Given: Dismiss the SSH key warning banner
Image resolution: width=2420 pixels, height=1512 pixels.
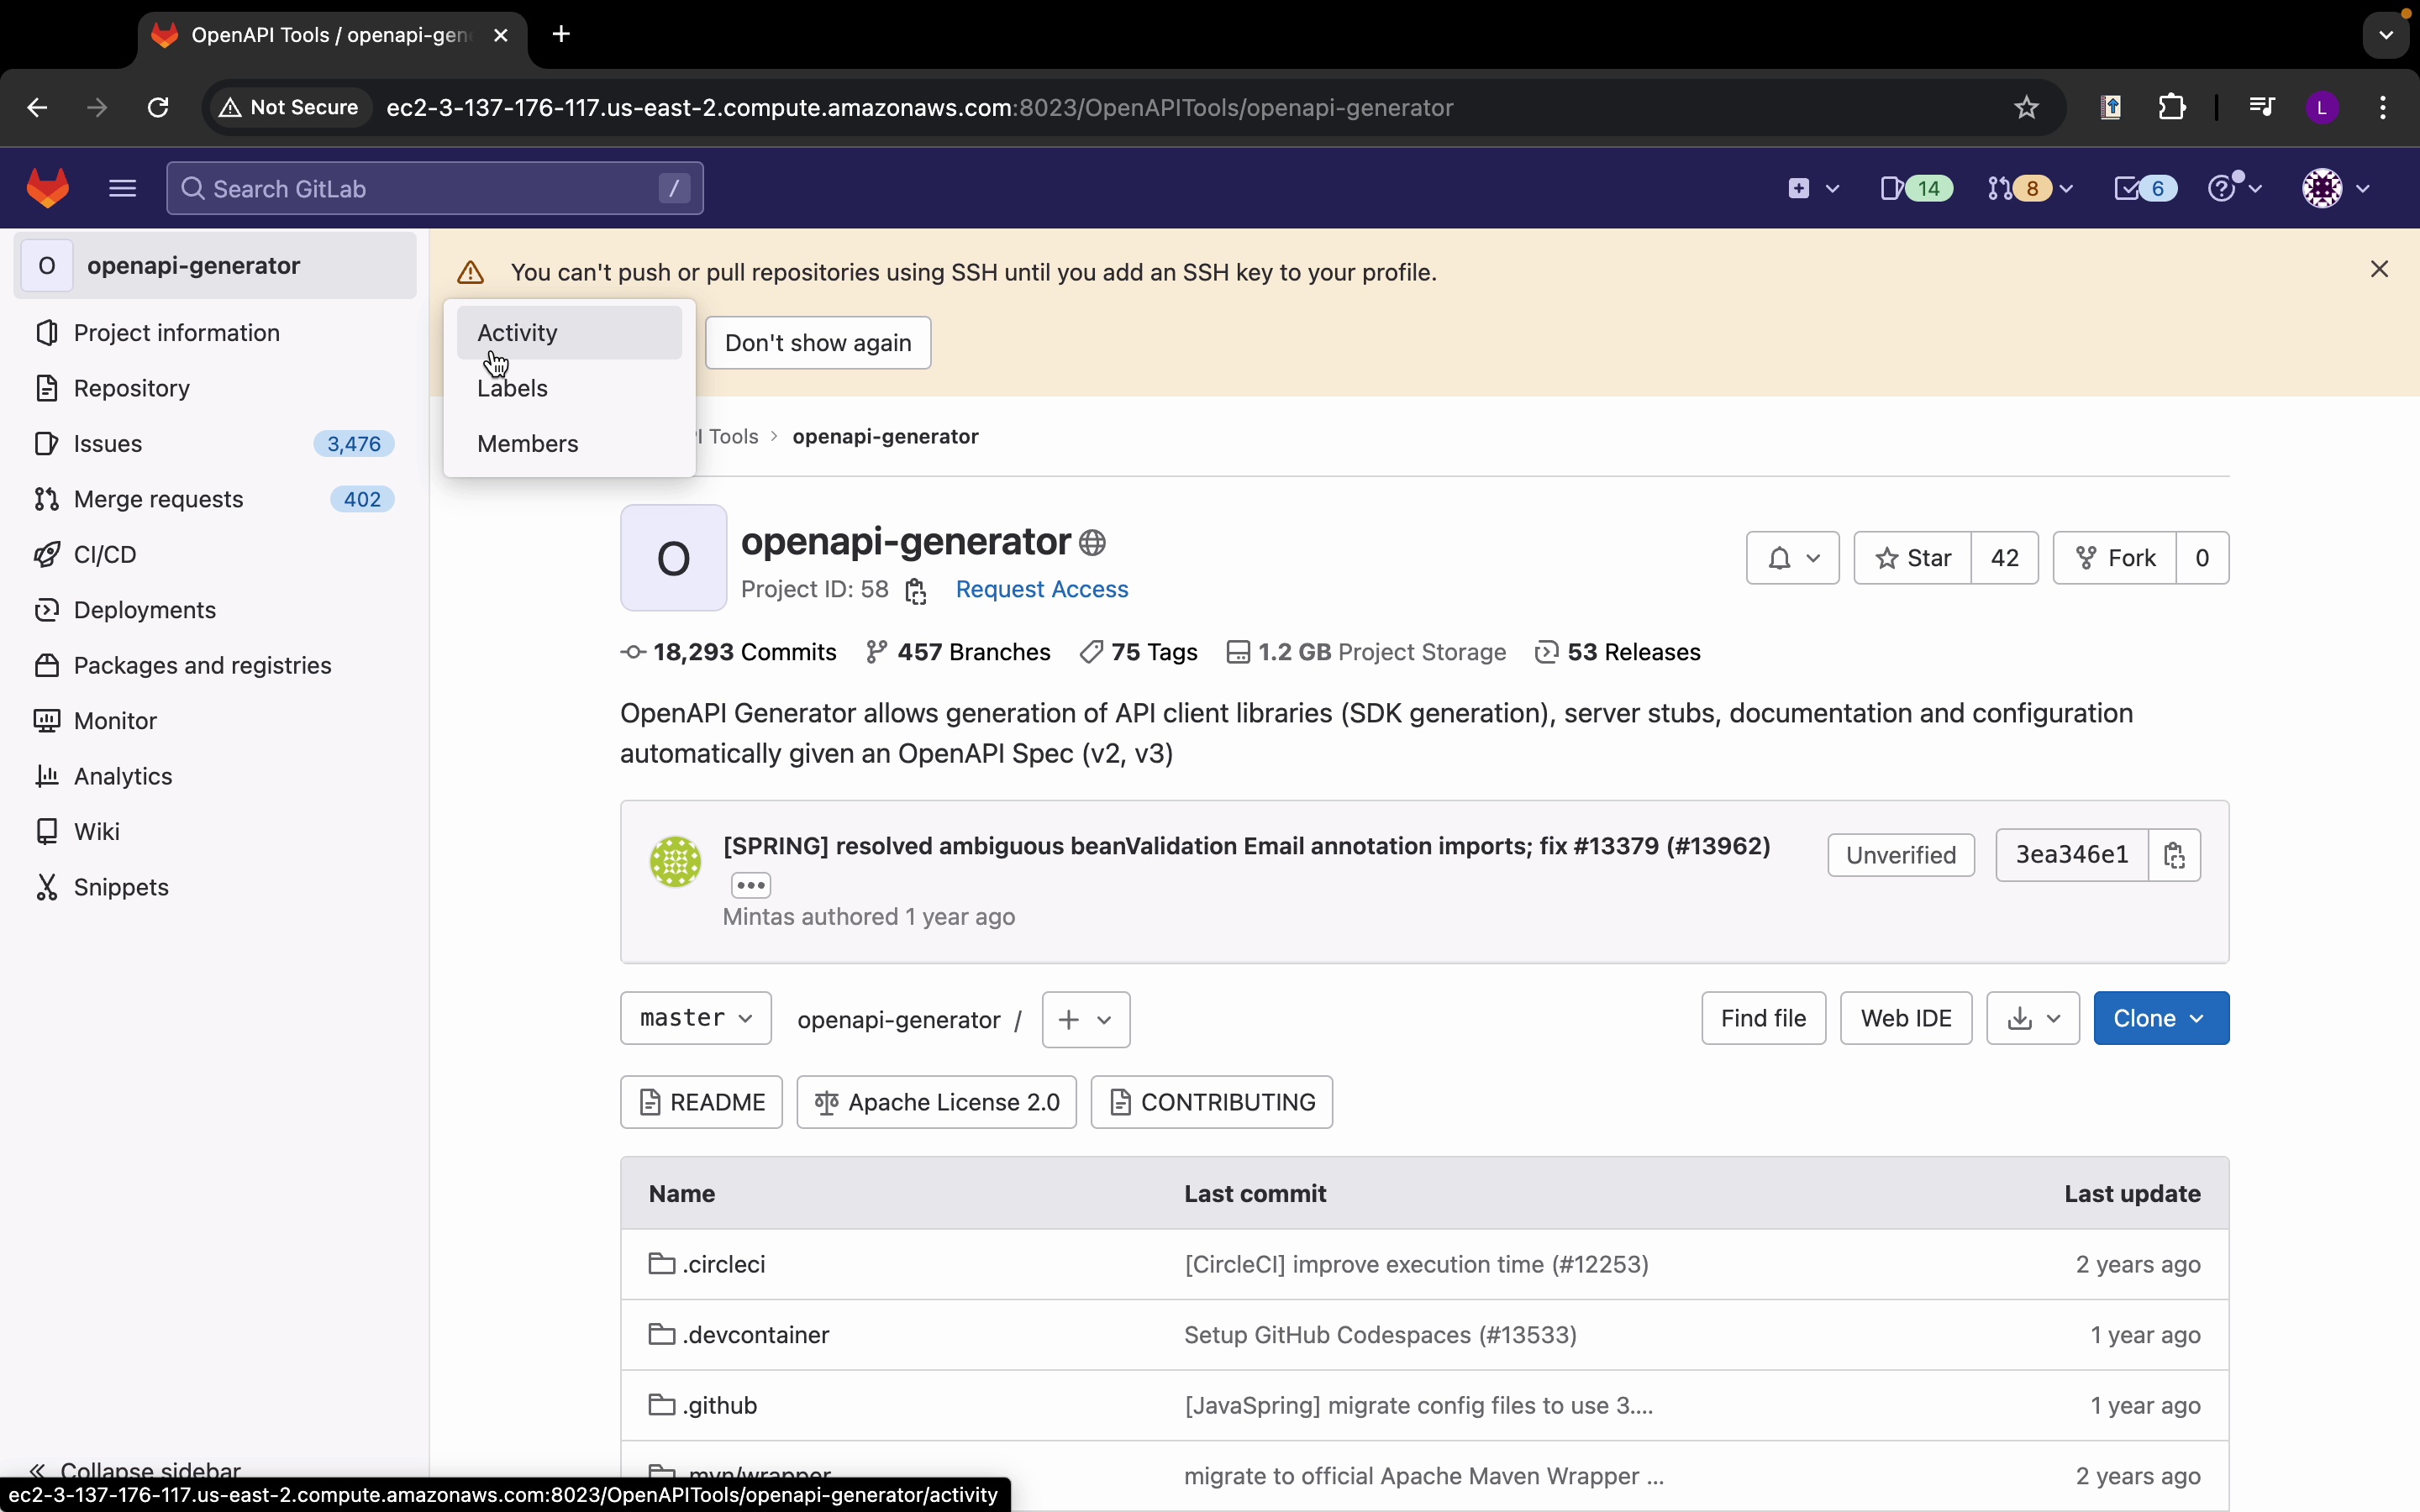Looking at the screenshot, I should pyautogui.click(x=2380, y=269).
